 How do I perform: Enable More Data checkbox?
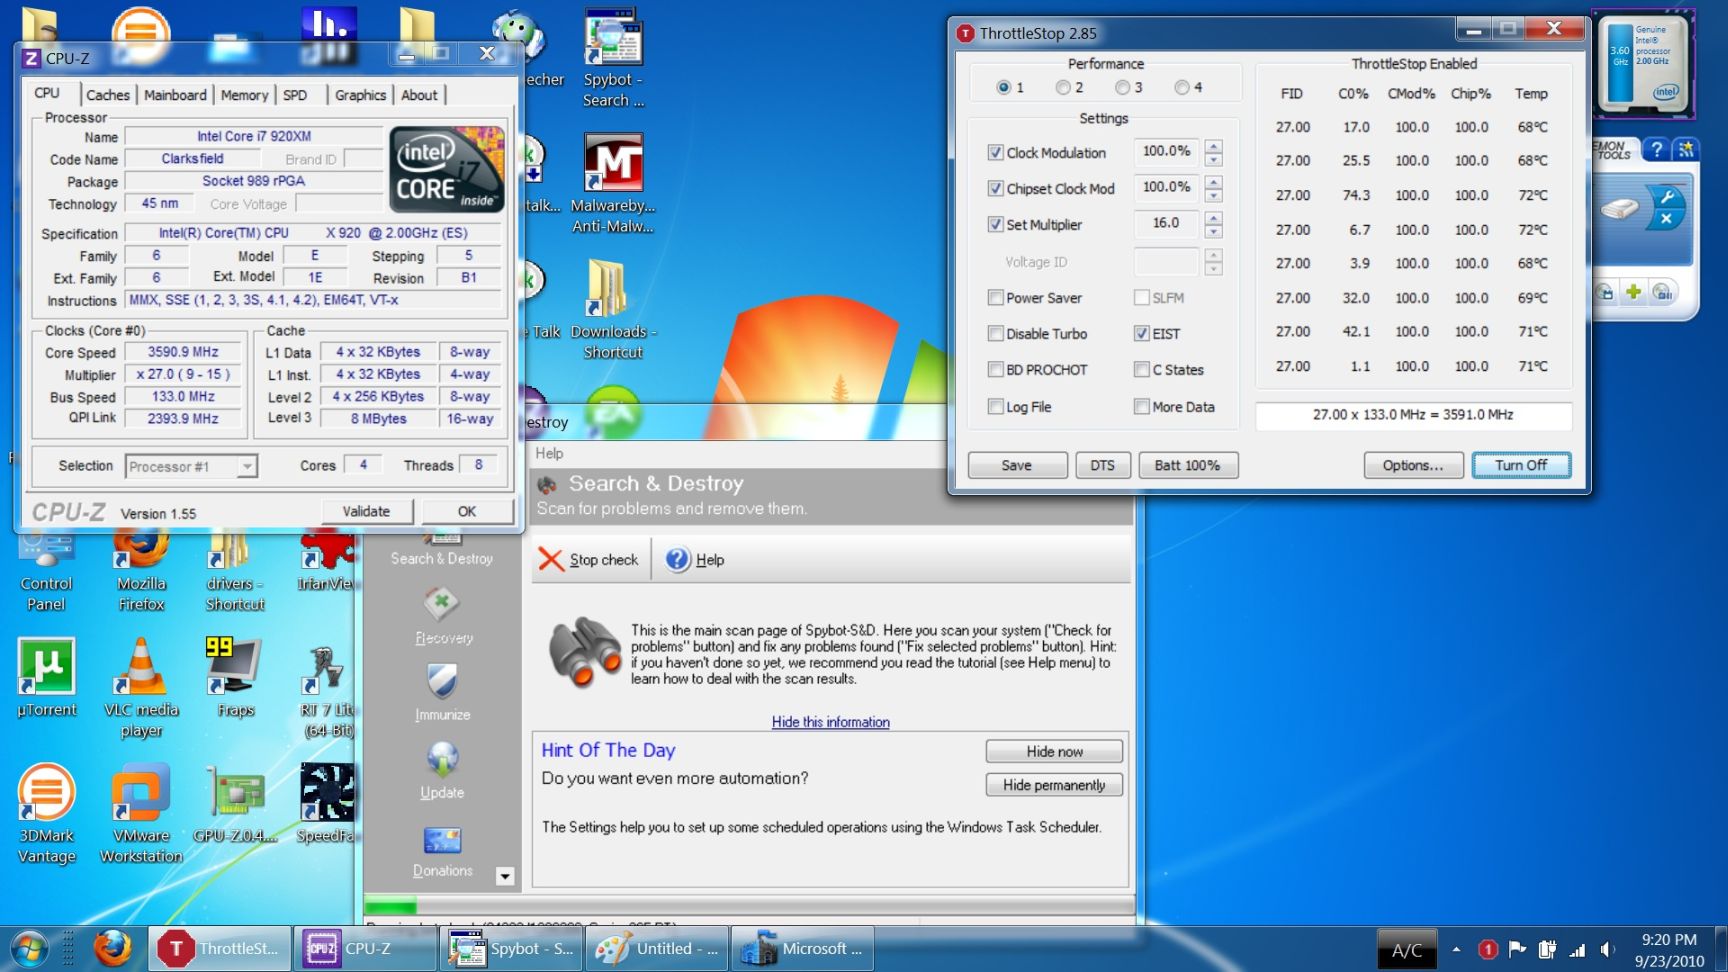coord(1141,406)
